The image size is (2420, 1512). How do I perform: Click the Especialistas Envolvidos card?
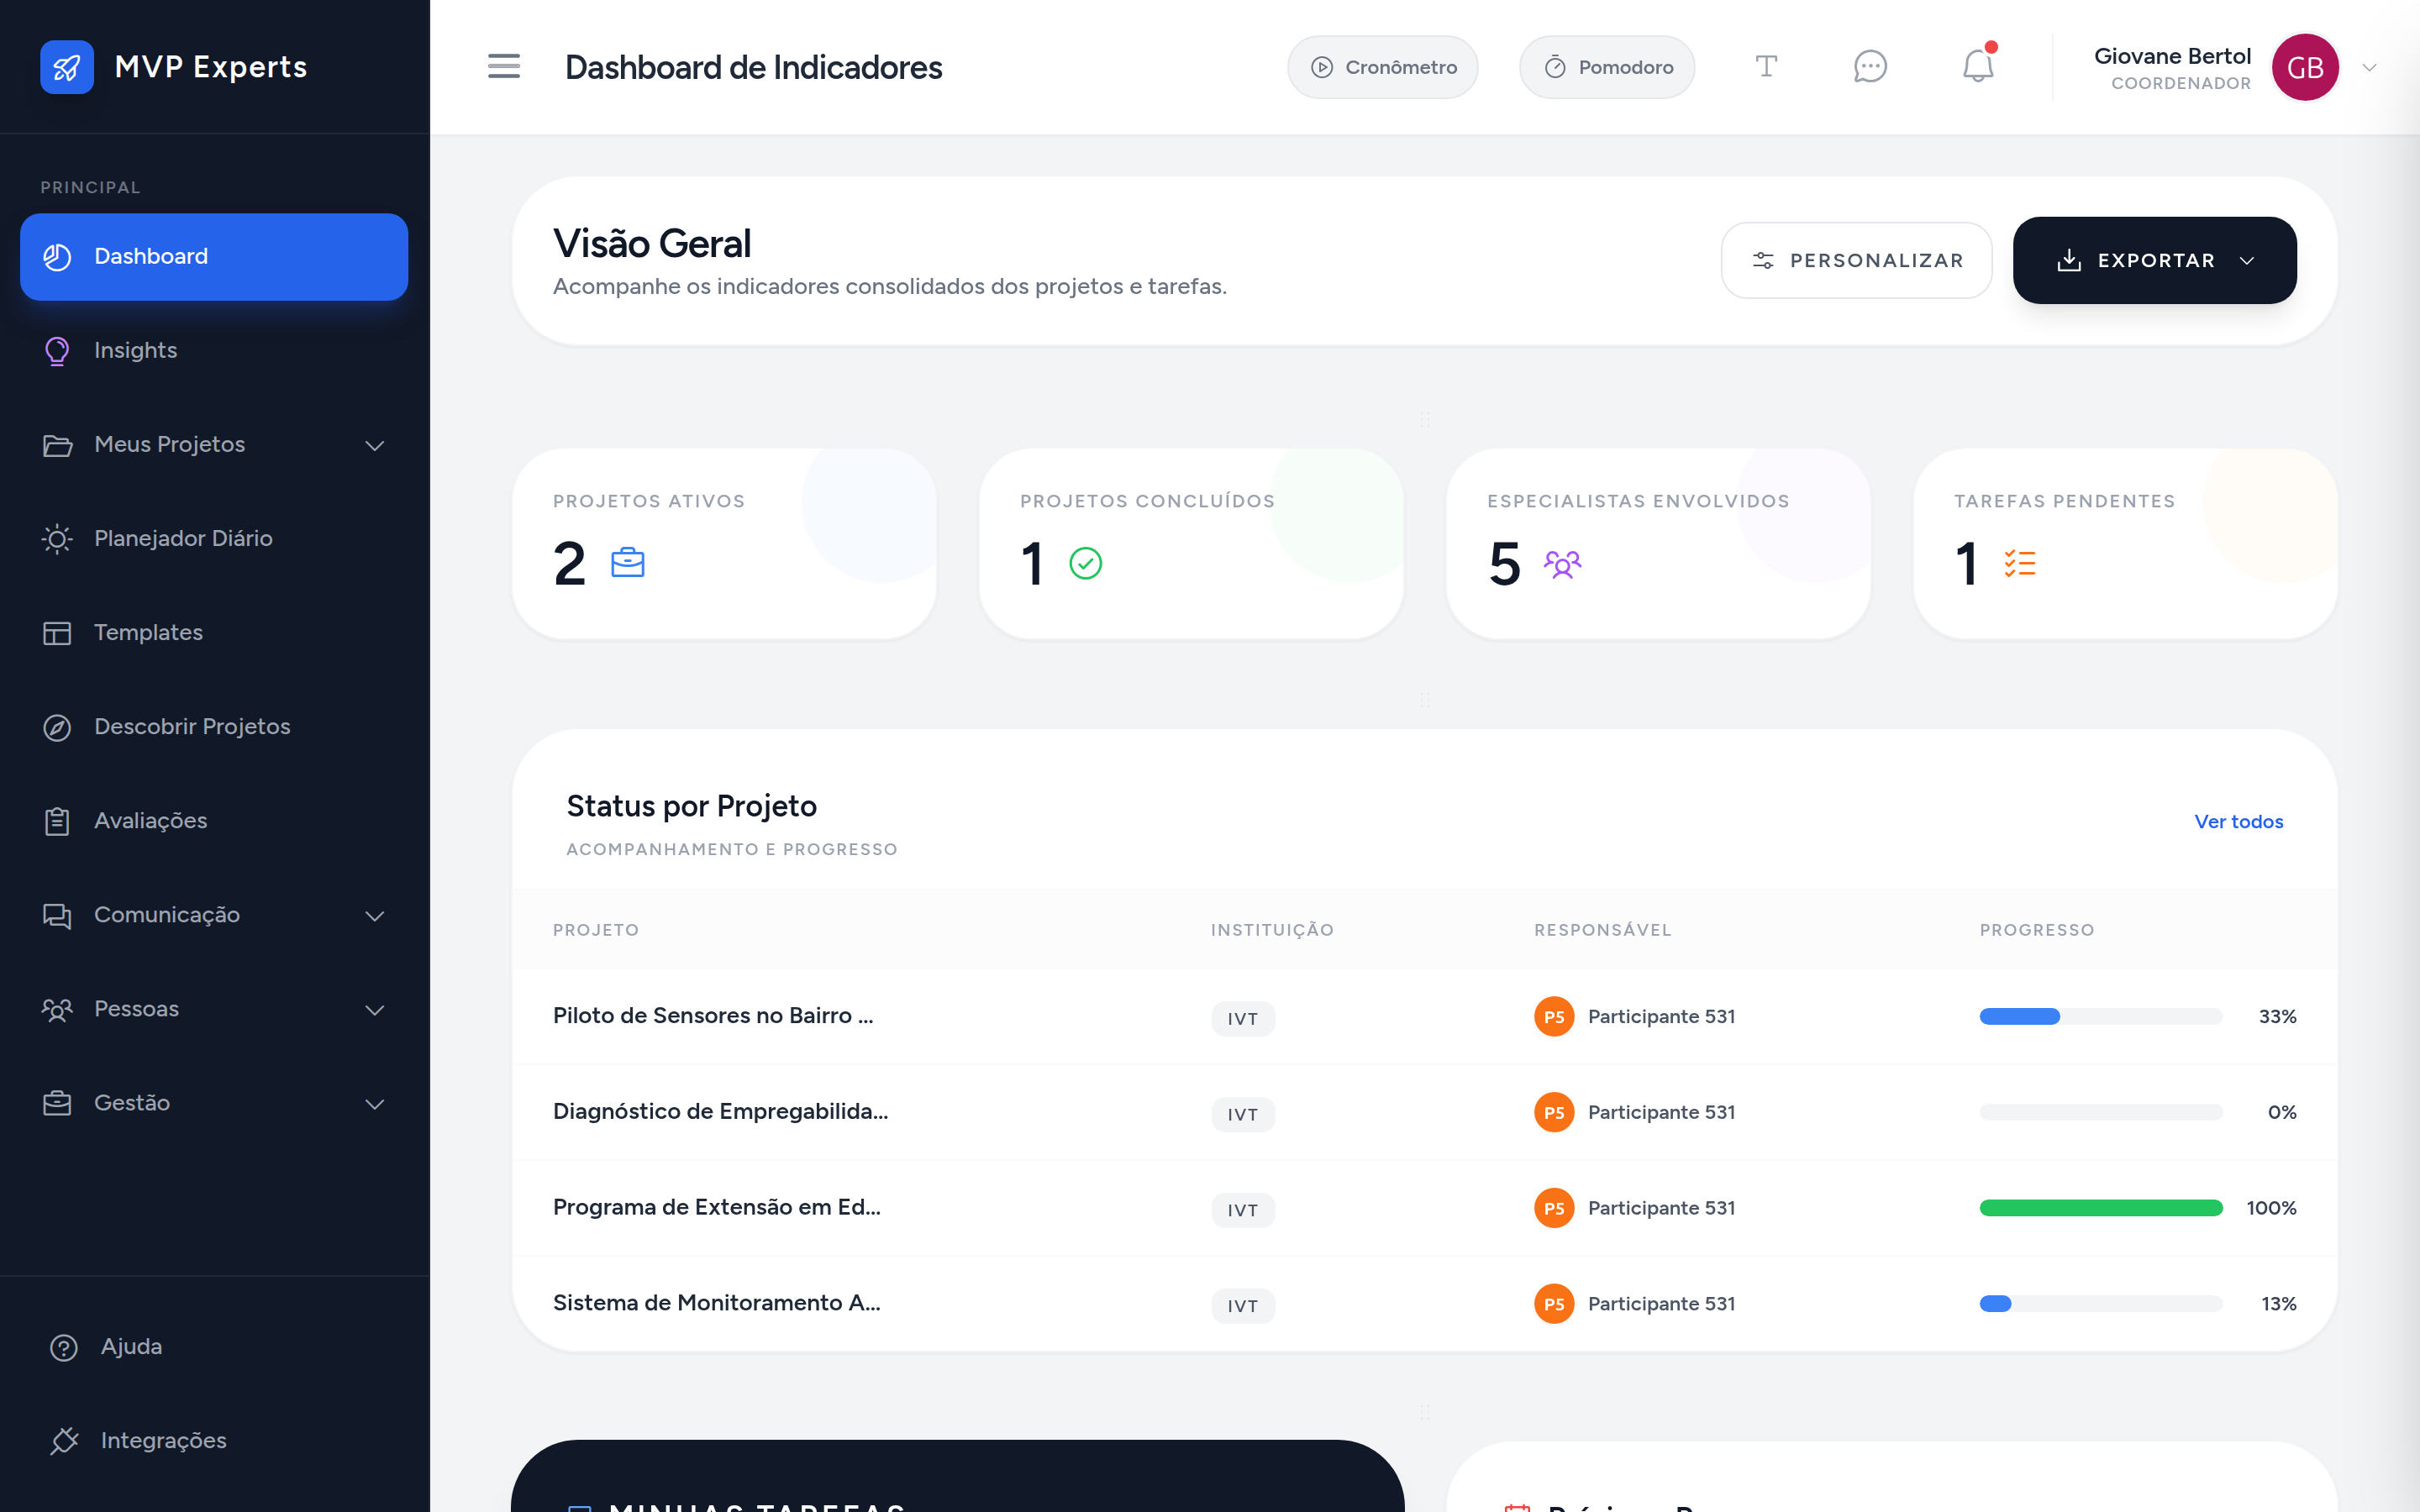[1658, 543]
